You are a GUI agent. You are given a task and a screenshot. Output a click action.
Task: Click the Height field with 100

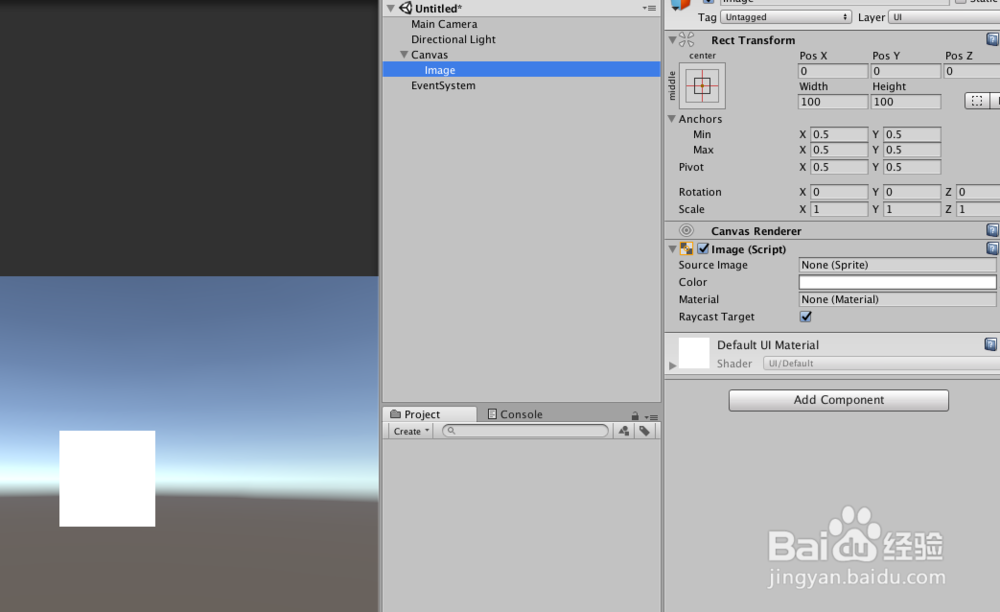point(906,102)
